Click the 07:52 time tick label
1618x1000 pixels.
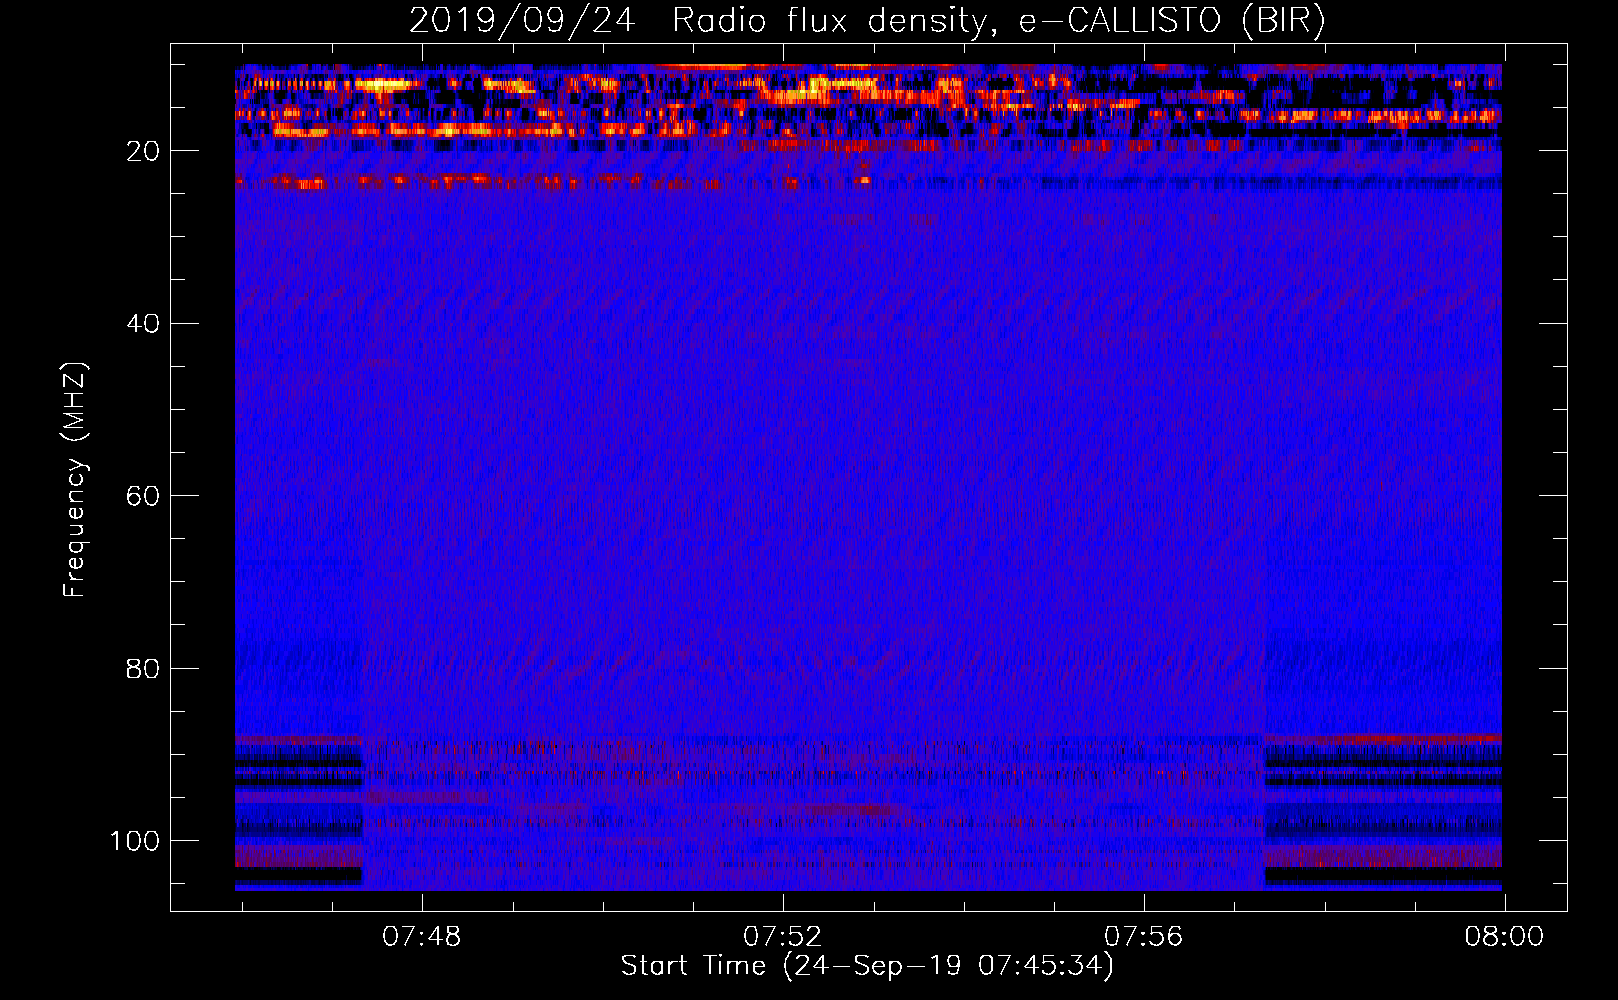coord(782,937)
